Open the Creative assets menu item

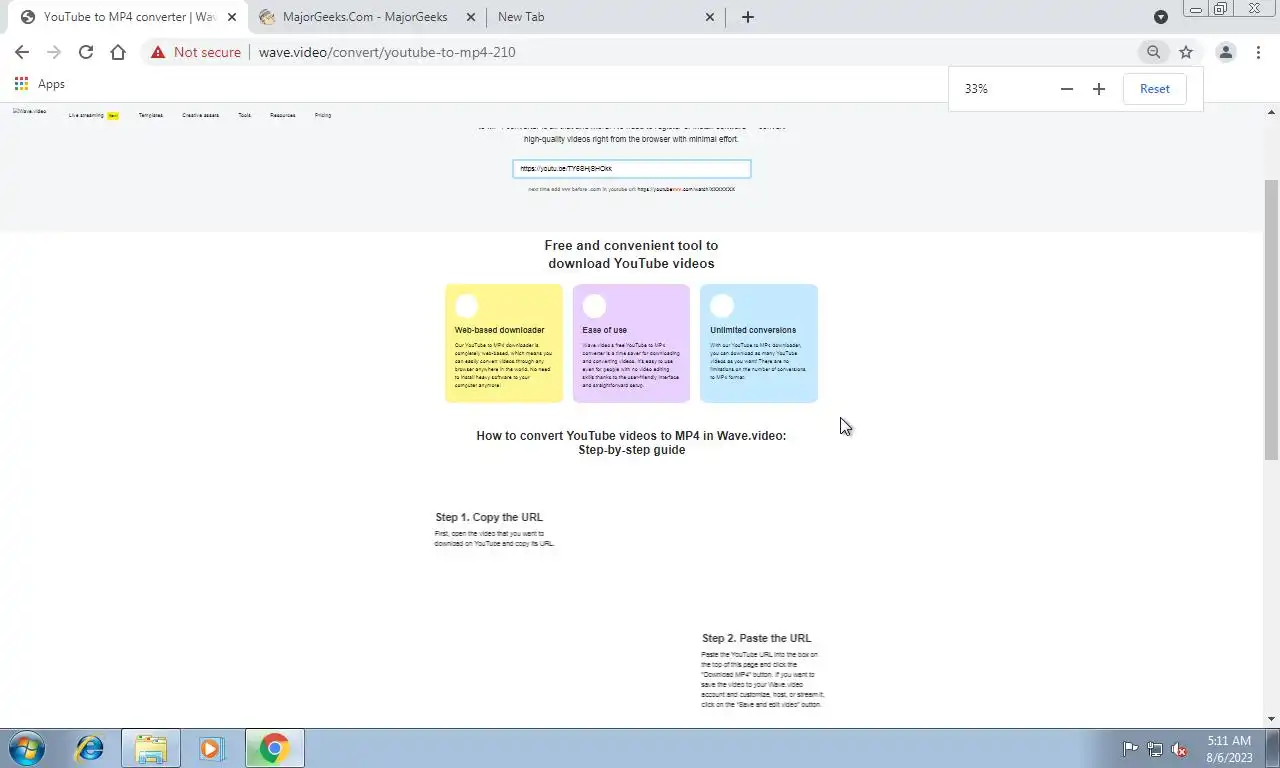click(x=200, y=115)
